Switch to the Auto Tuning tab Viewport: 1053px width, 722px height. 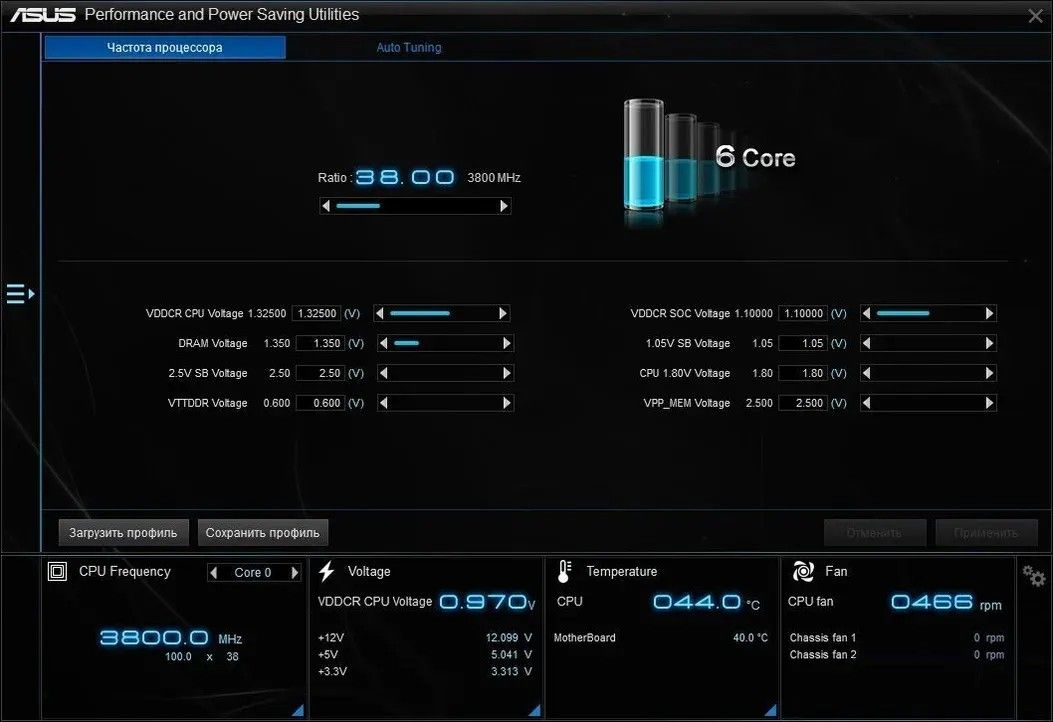pos(408,47)
